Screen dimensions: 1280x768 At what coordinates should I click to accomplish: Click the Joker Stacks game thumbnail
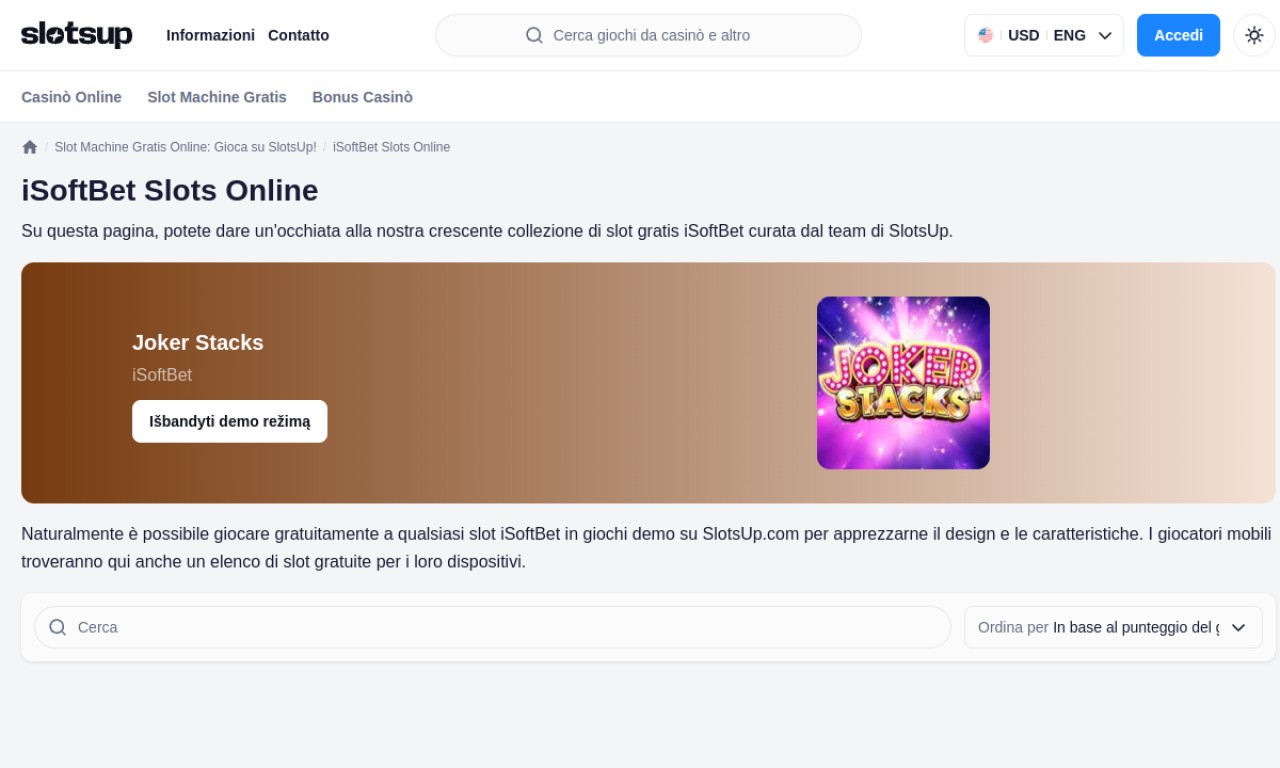(903, 383)
